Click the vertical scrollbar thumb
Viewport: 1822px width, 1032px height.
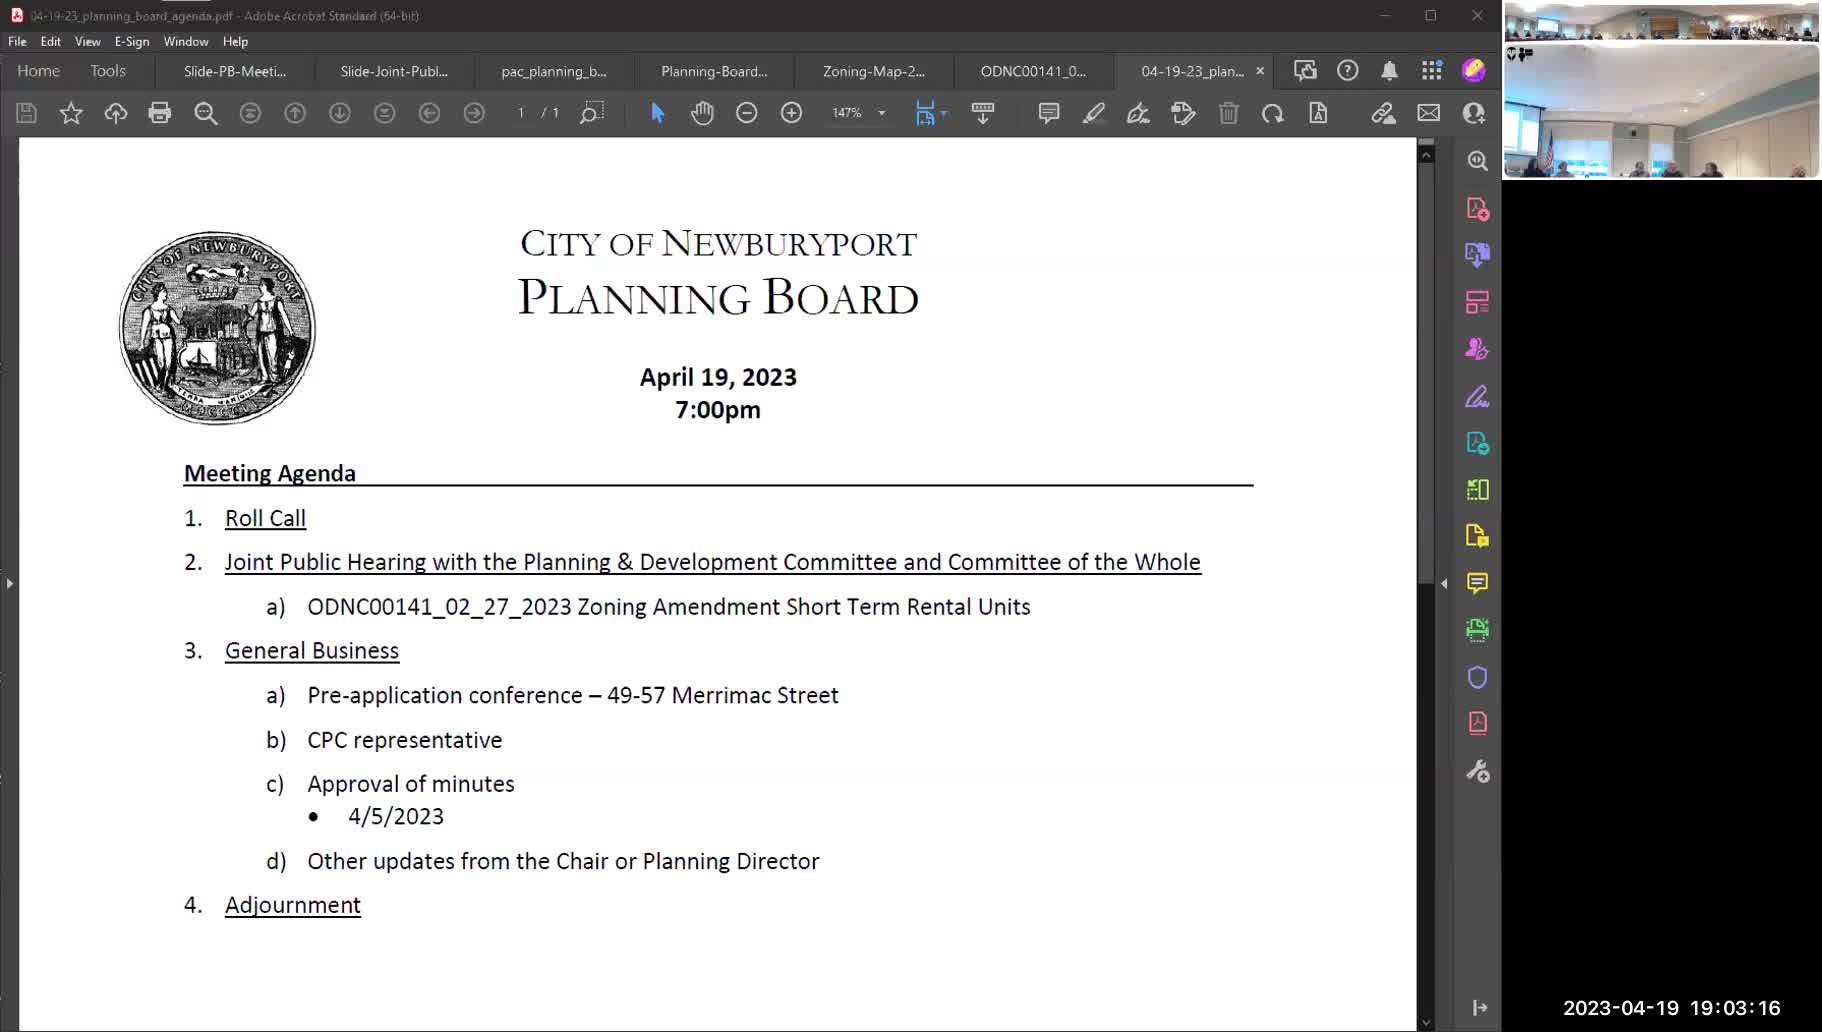click(1427, 372)
